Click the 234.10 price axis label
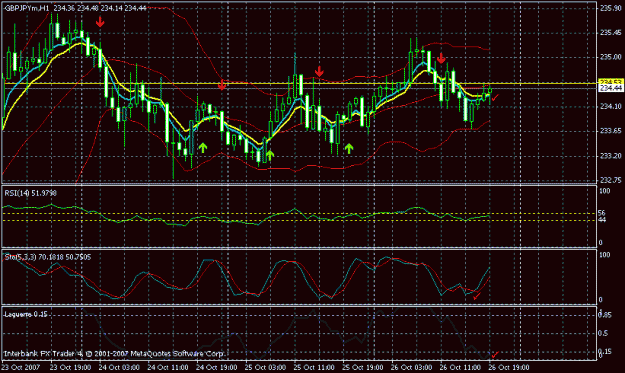Image resolution: width=625 pixels, height=373 pixels. coord(610,106)
